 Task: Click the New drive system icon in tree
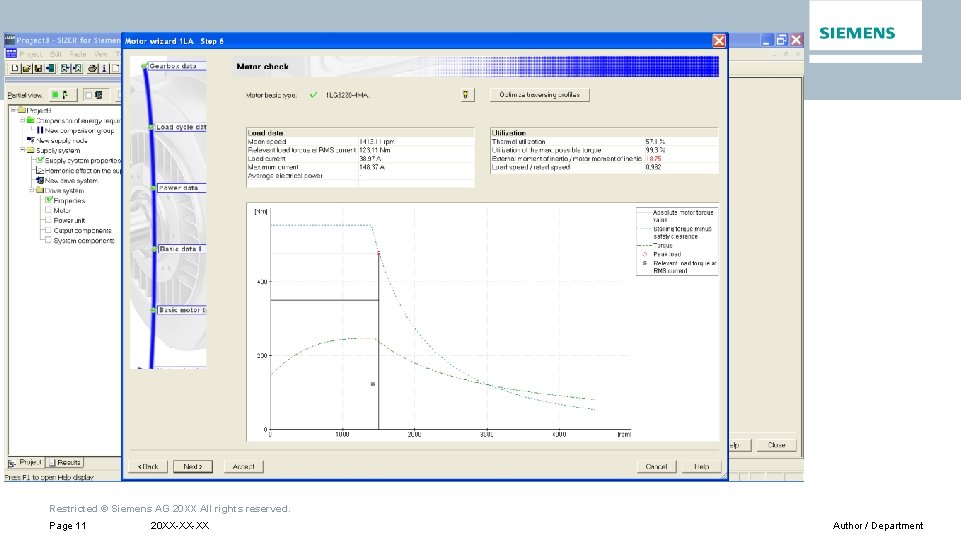click(x=40, y=180)
